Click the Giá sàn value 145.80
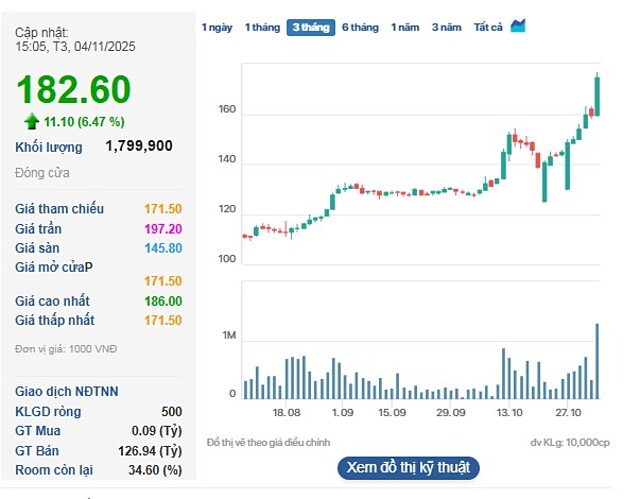 click(x=162, y=248)
